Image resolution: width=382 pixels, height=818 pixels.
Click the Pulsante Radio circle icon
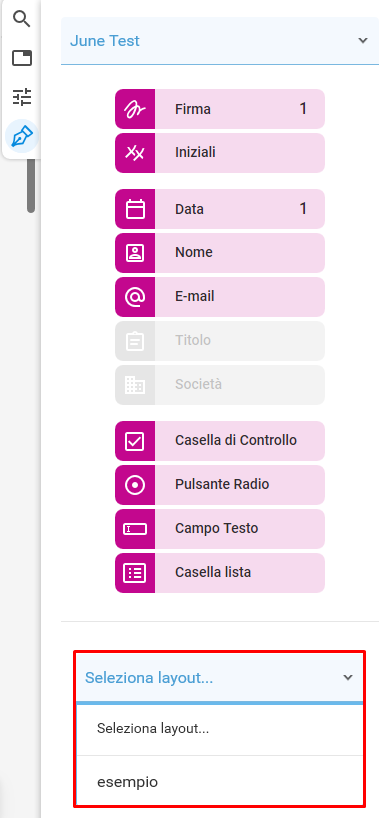135,485
